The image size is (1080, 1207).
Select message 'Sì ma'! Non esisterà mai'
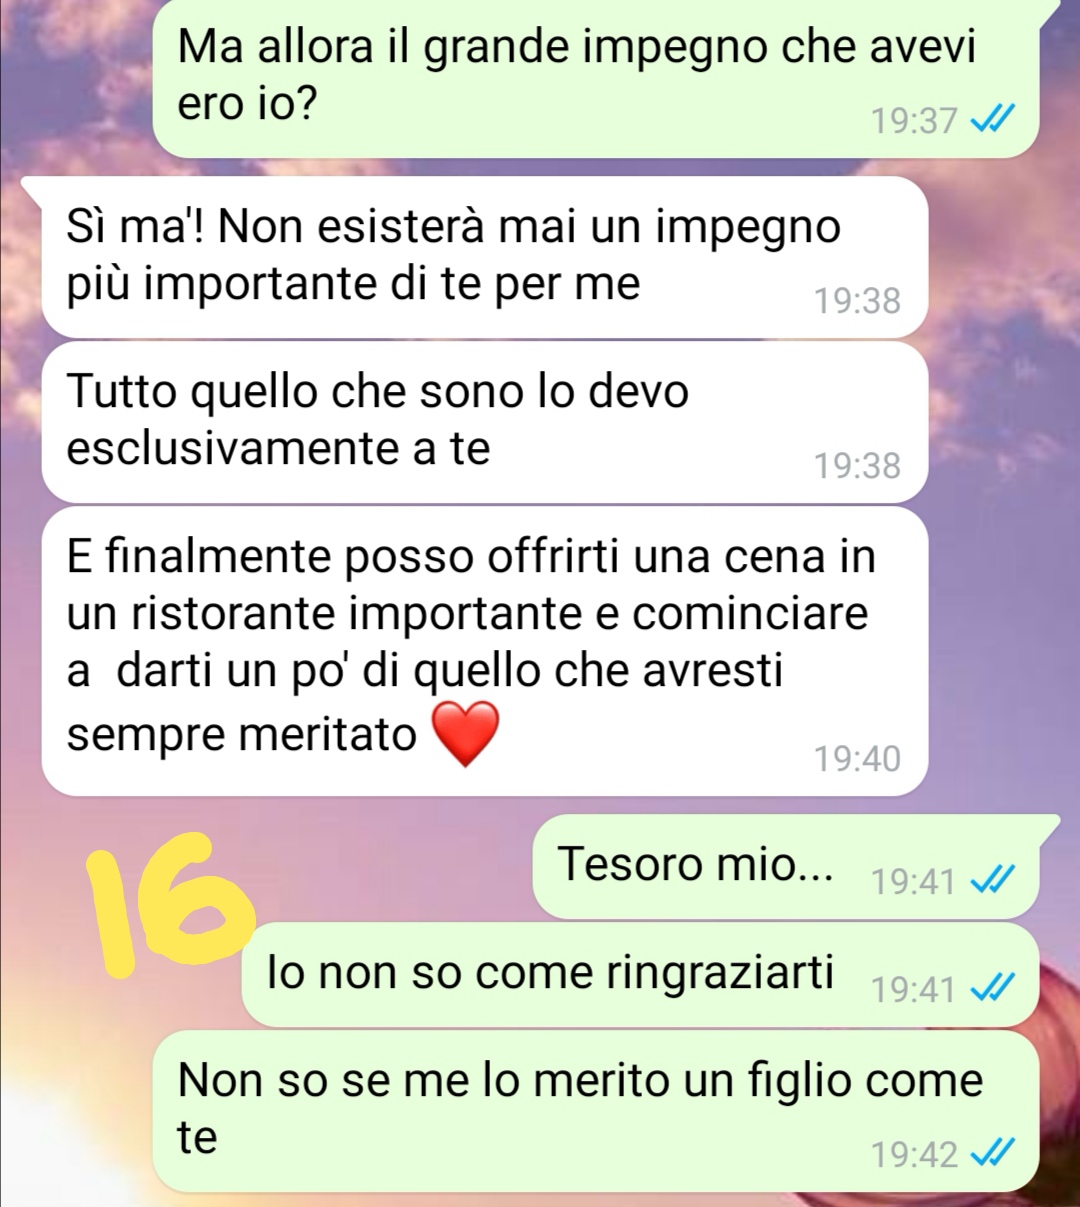pyautogui.click(x=484, y=258)
